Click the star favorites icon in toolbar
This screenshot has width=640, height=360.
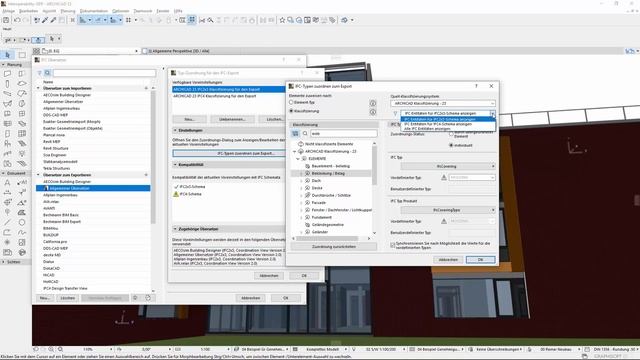click(x=282, y=20)
